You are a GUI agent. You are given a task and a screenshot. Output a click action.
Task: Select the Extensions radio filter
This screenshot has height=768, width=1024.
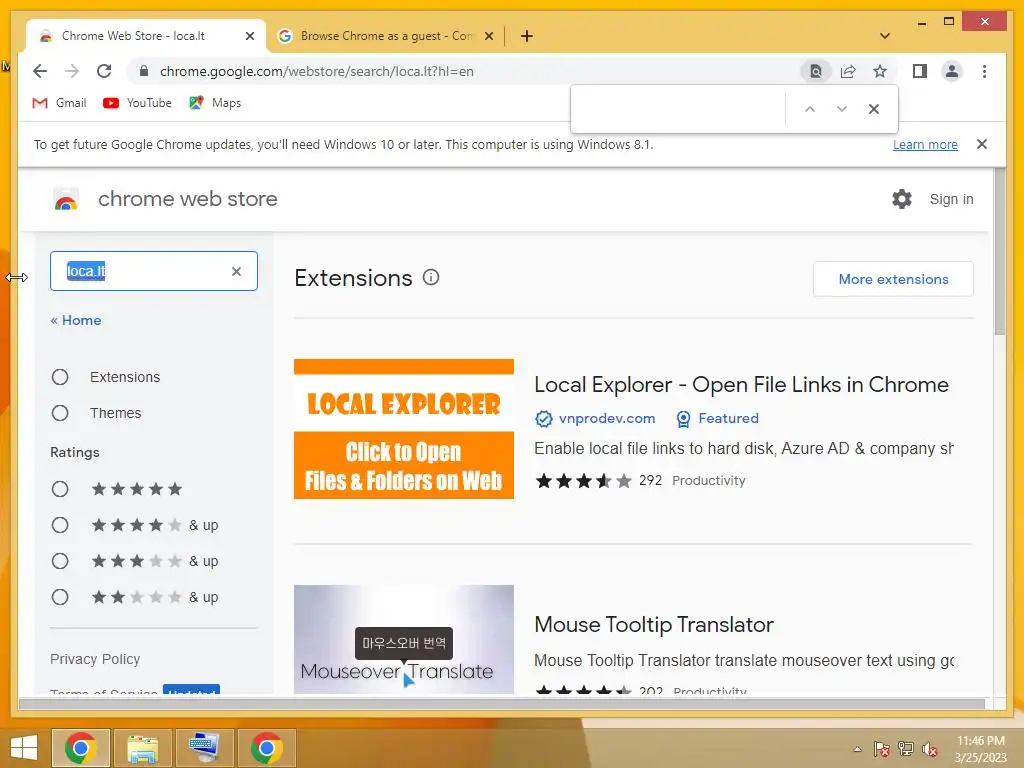coord(60,377)
